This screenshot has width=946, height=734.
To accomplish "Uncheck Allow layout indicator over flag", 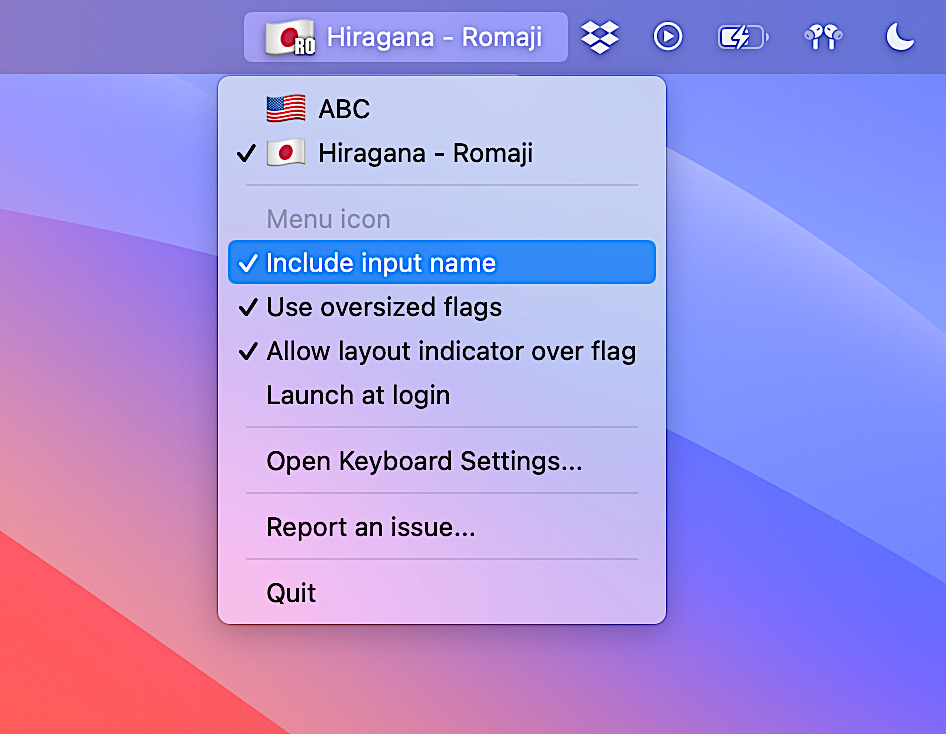I will tap(451, 351).
